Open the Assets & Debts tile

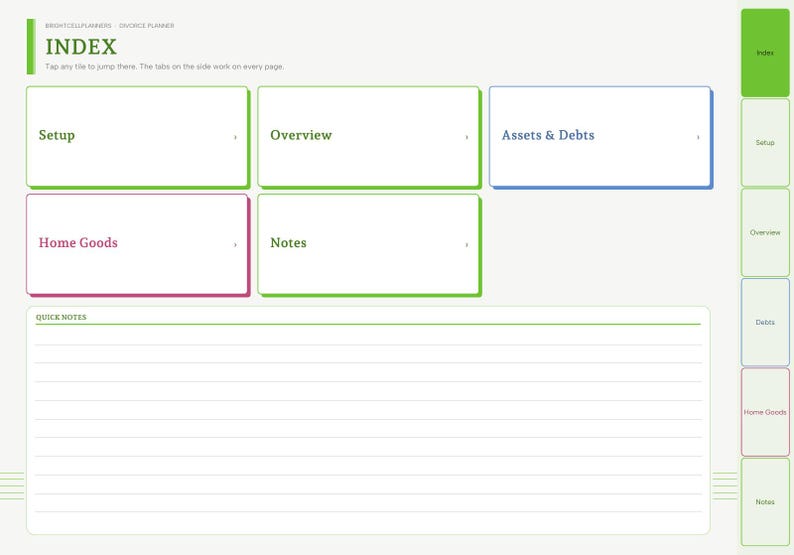click(x=600, y=137)
